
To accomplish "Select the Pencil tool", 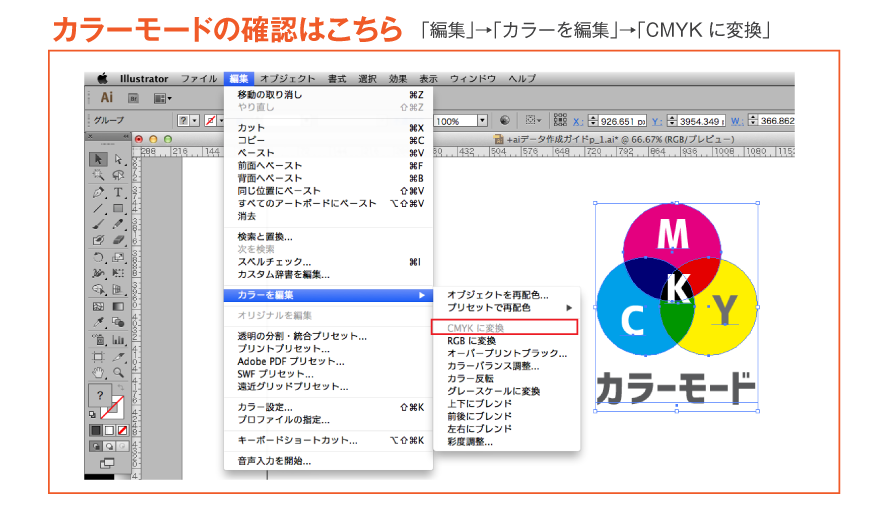I will click(x=118, y=224).
